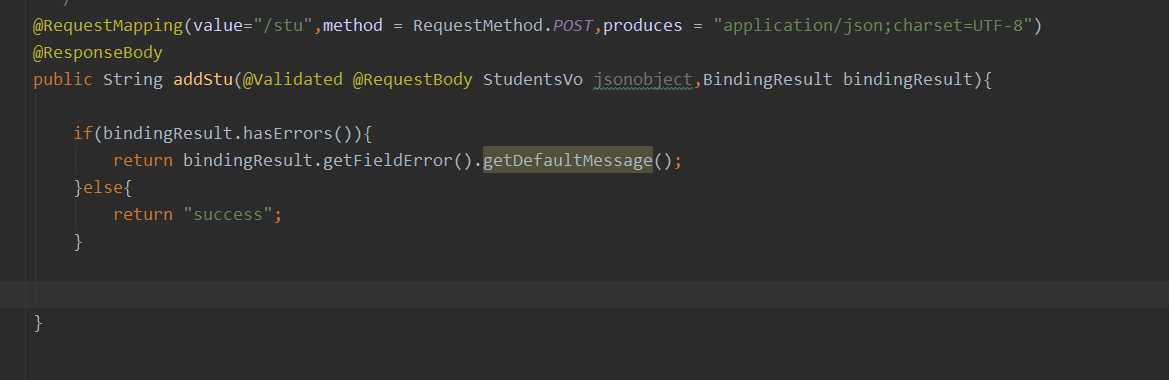The width and height of the screenshot is (1169, 380).
Task: Click the underlined jsonobject parameter
Action: click(x=643, y=80)
